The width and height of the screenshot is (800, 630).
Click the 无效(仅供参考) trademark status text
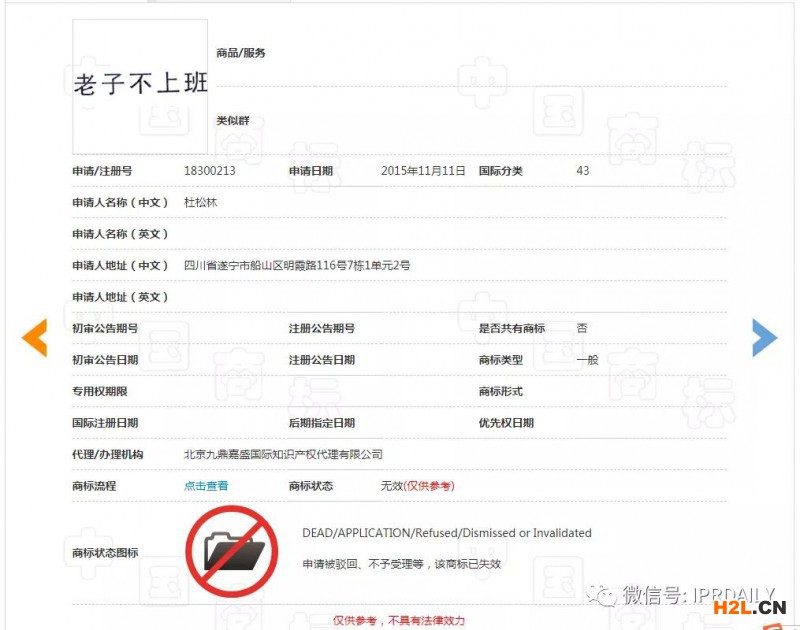(x=417, y=486)
